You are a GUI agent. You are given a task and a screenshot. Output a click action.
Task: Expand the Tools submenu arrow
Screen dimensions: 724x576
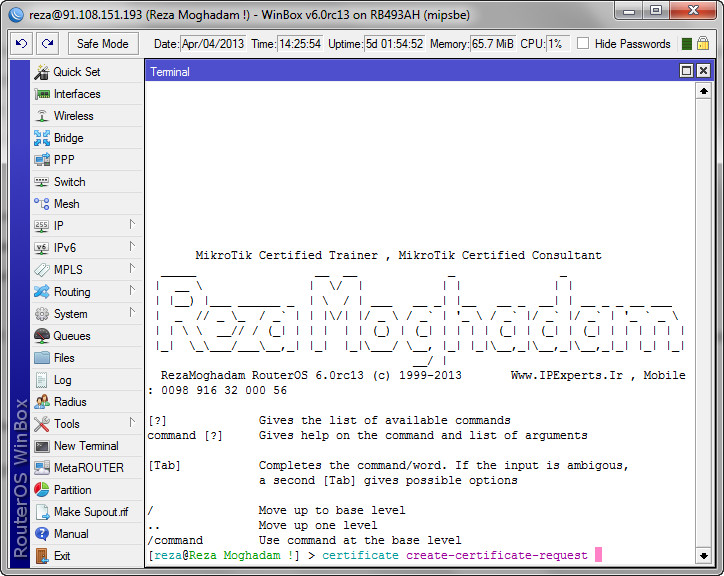(132, 422)
